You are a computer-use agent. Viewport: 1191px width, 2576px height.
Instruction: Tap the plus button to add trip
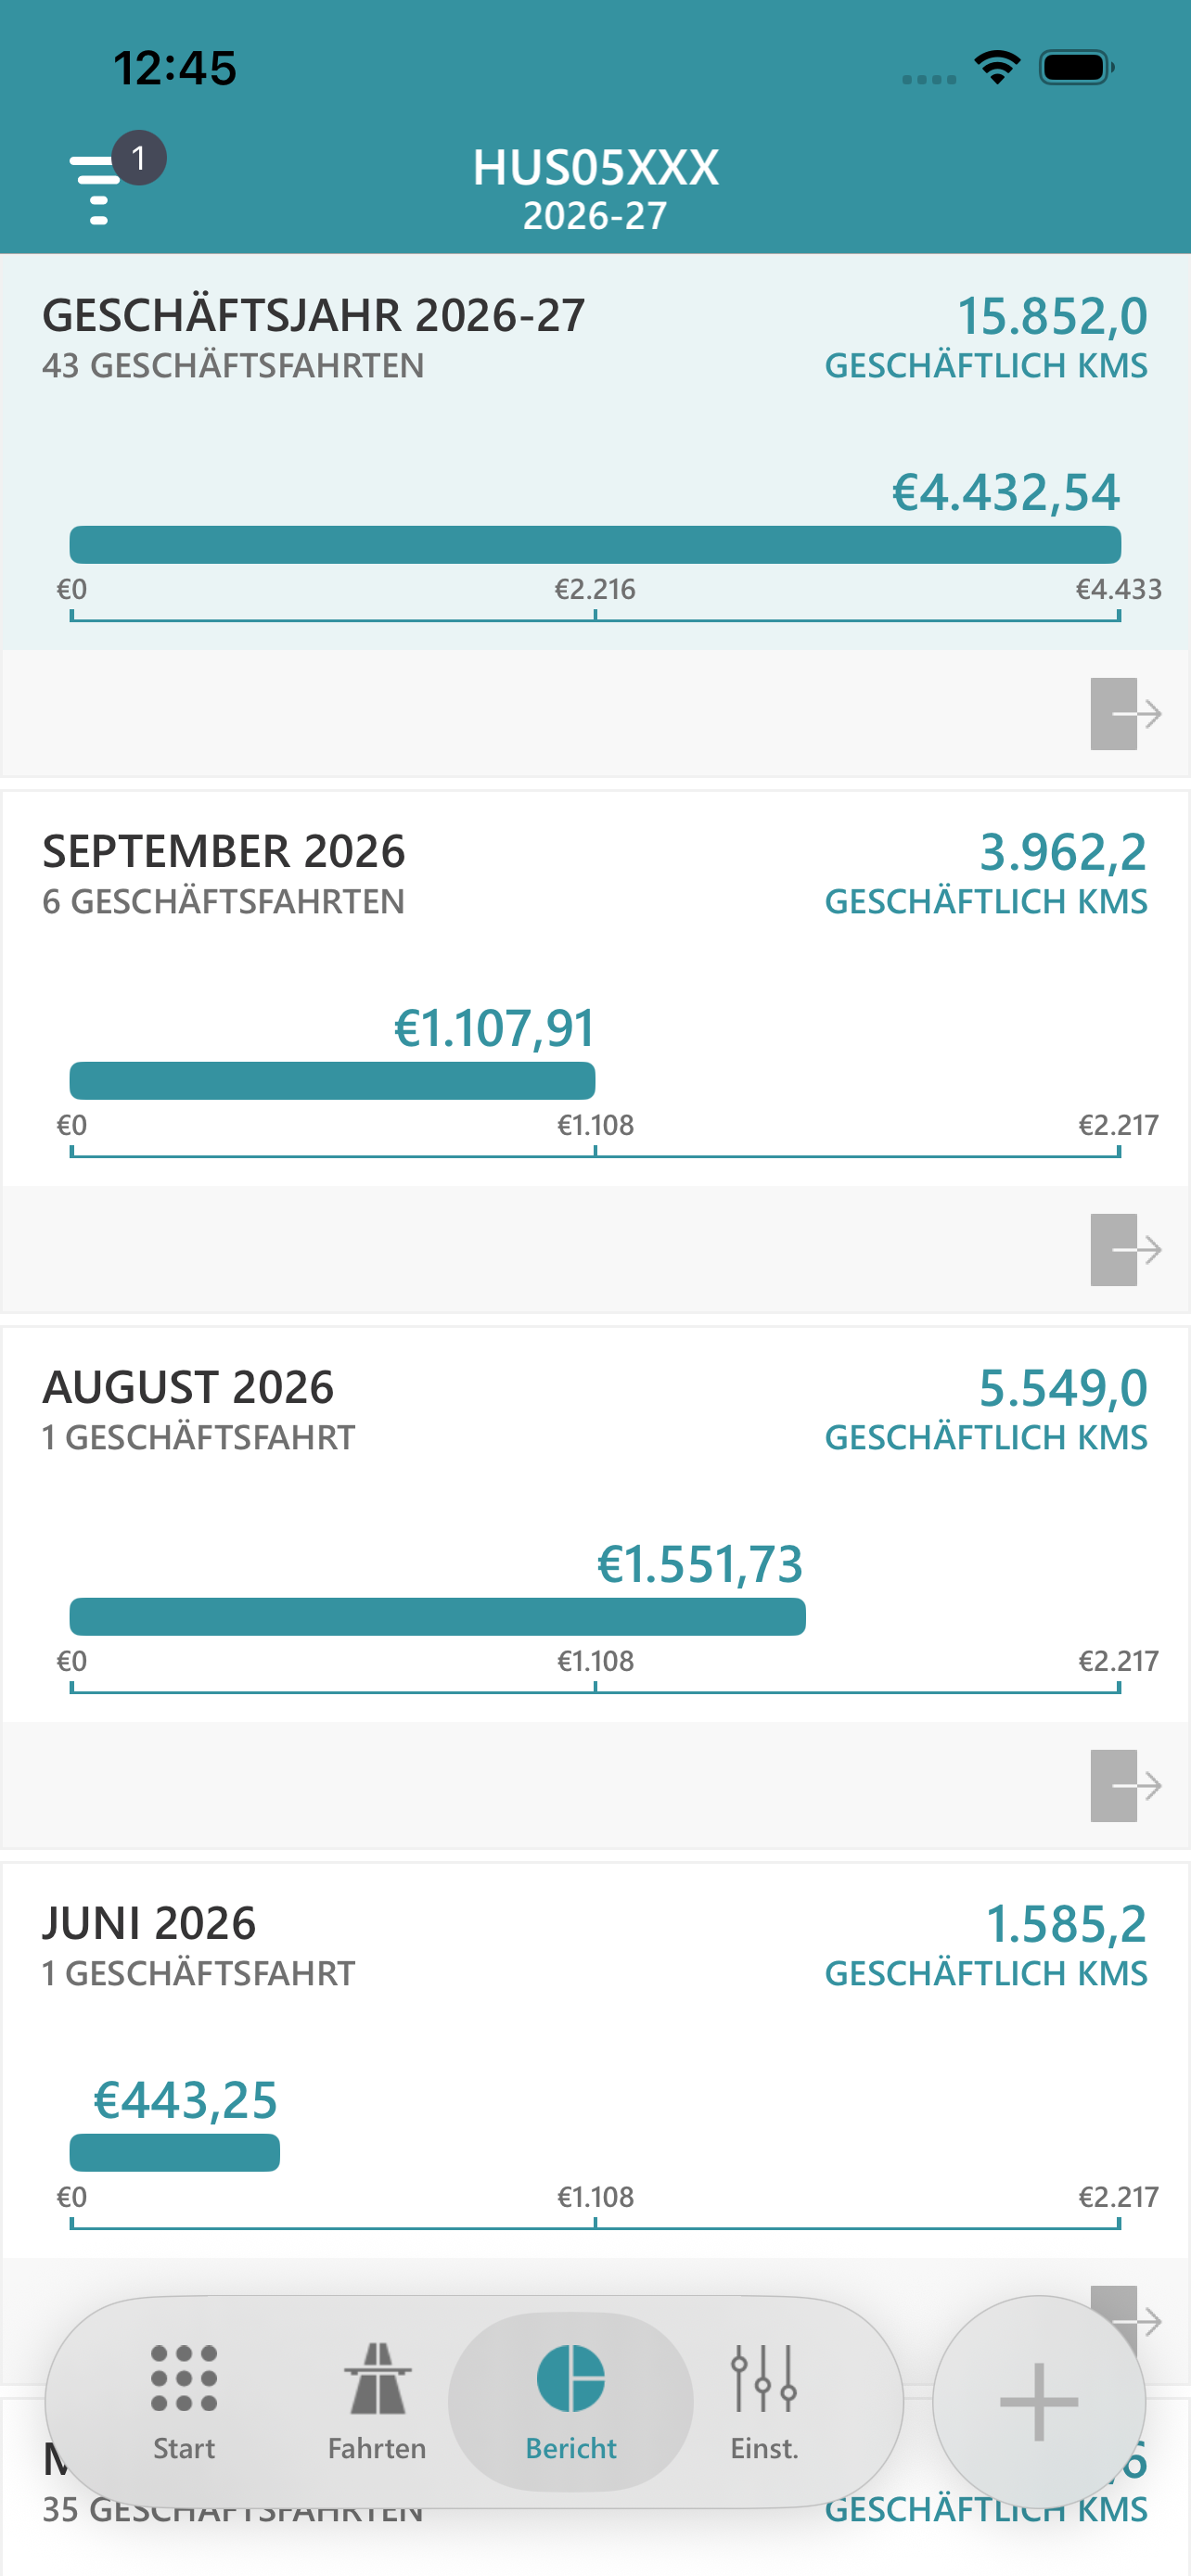pyautogui.click(x=1039, y=2402)
